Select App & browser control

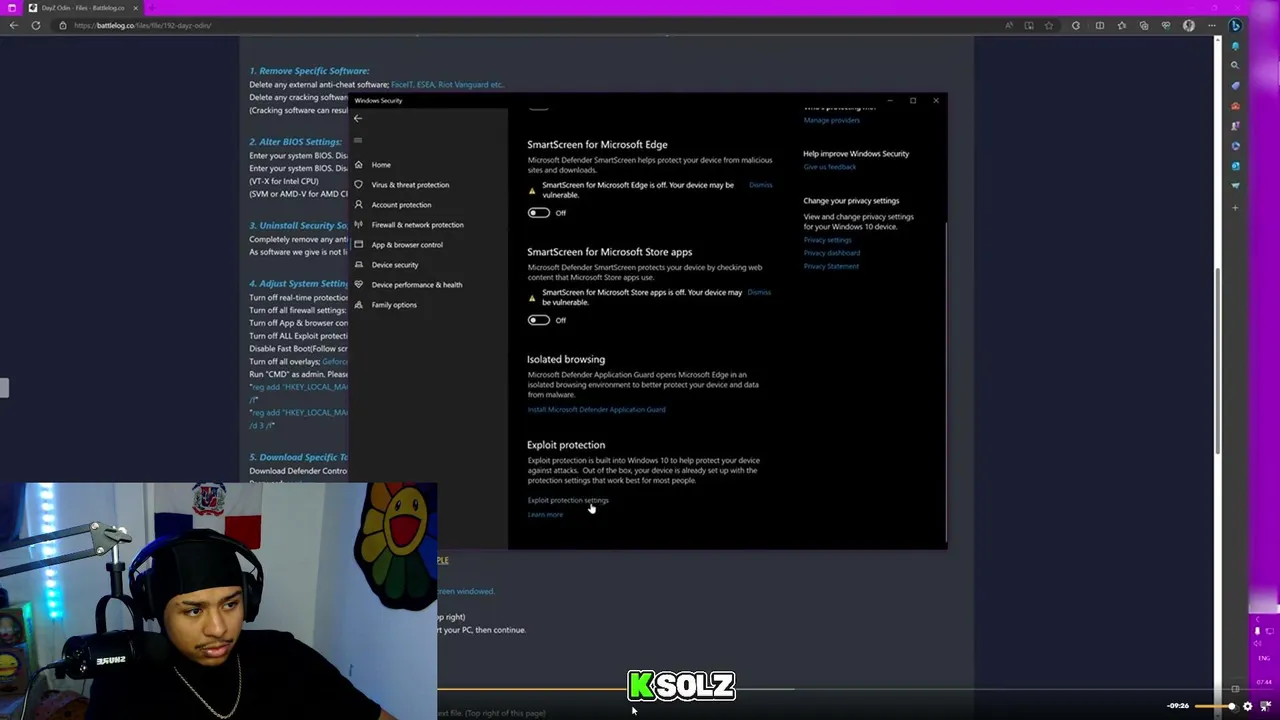[x=407, y=245]
